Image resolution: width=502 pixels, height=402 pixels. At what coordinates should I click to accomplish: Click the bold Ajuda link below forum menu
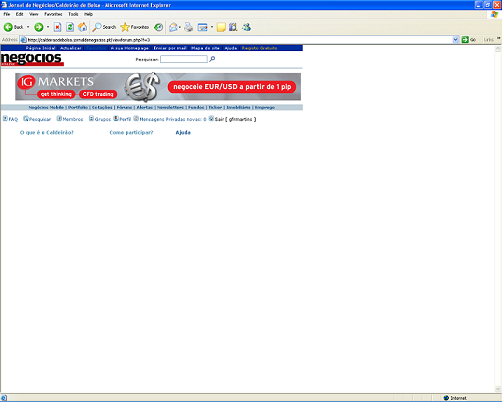(183, 132)
